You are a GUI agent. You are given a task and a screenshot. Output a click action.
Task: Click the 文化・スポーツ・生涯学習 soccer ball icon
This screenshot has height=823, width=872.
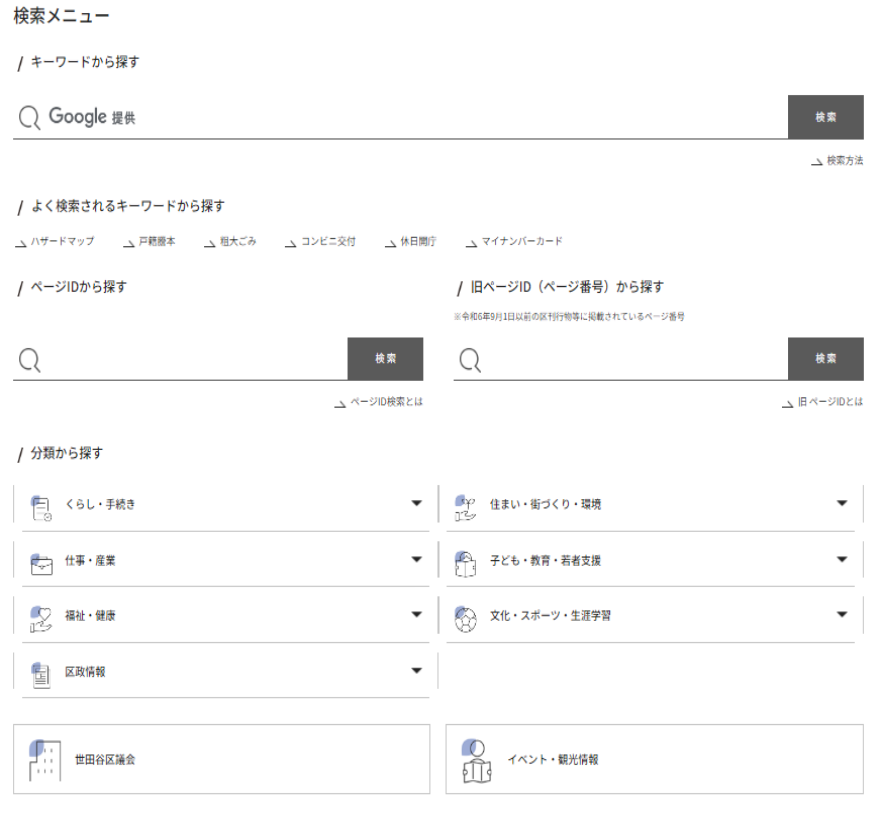tap(463, 615)
